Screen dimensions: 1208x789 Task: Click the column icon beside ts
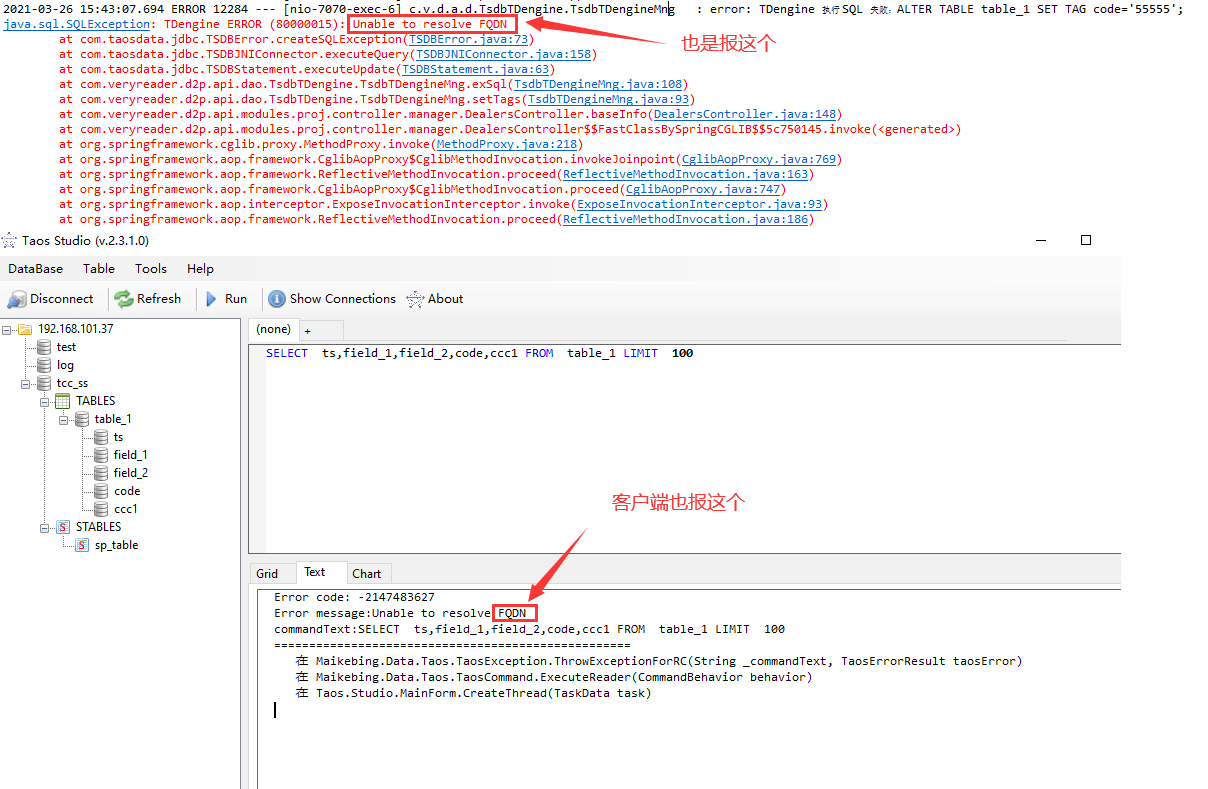[100, 436]
